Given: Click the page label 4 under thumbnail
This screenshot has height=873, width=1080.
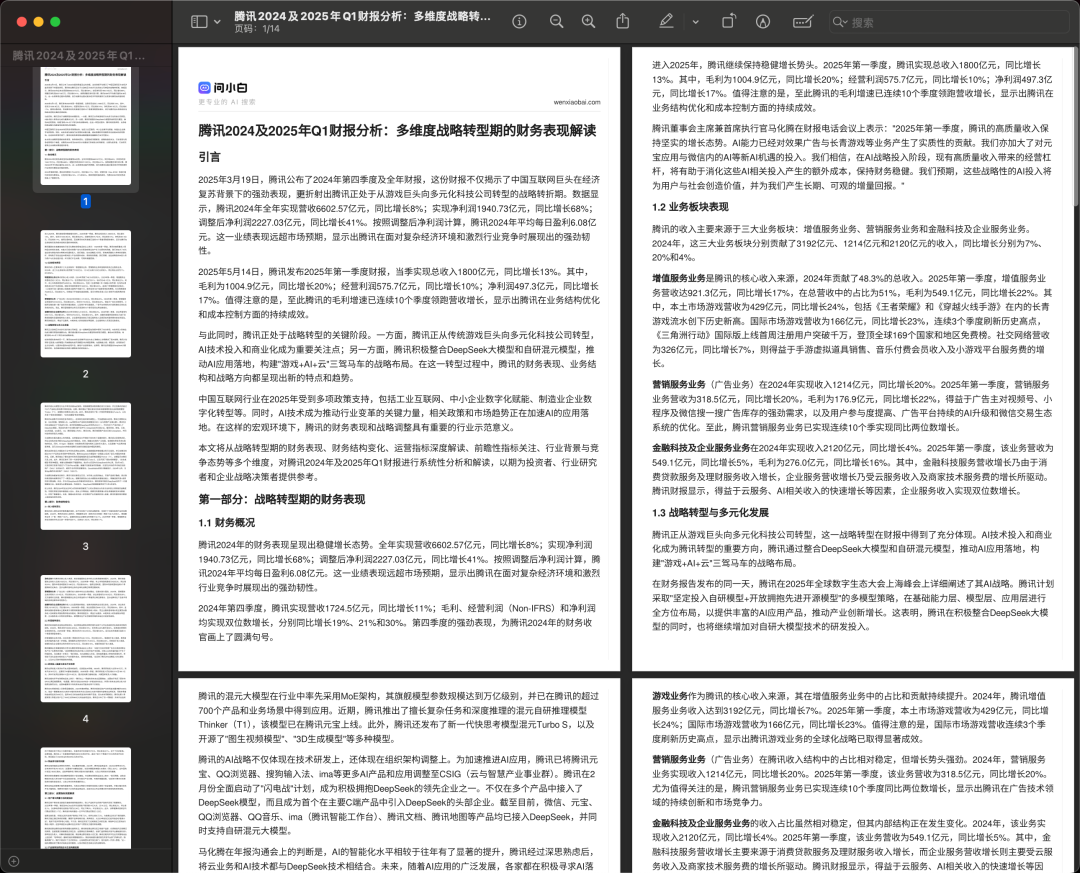Looking at the screenshot, I should click(x=85, y=719).
